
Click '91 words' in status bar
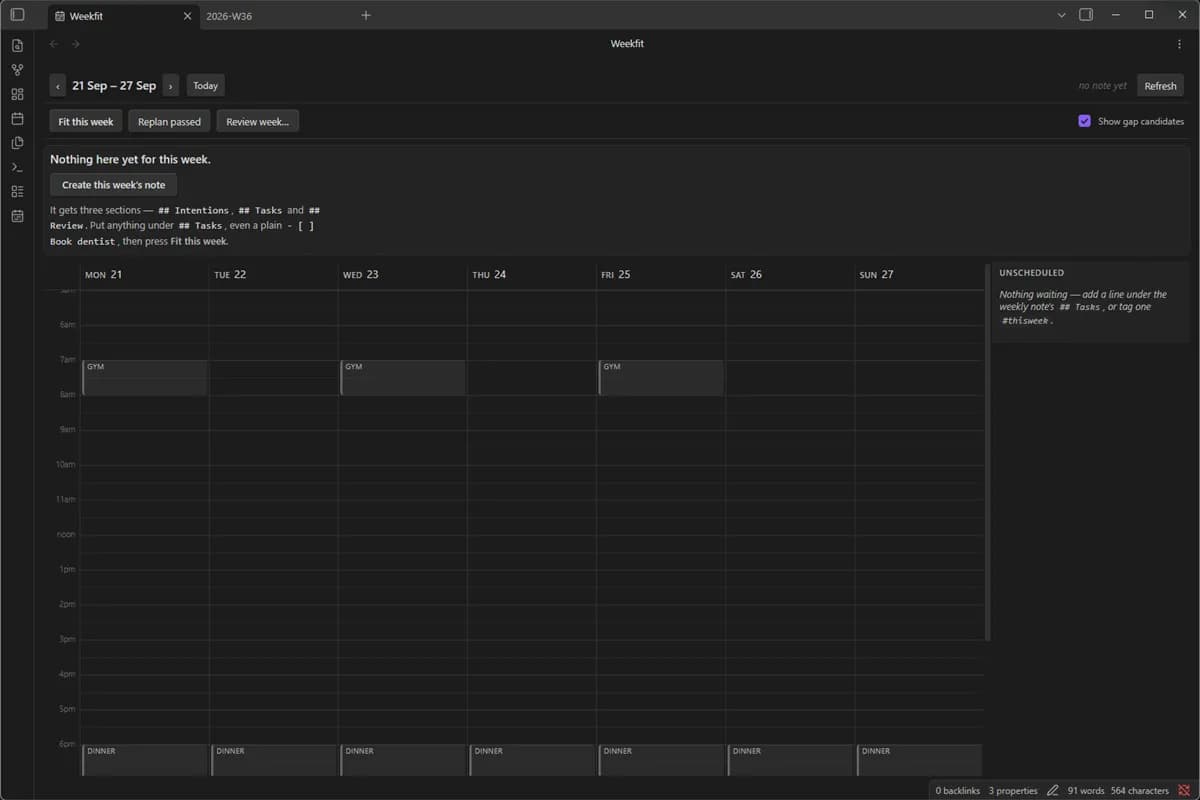[1085, 790]
